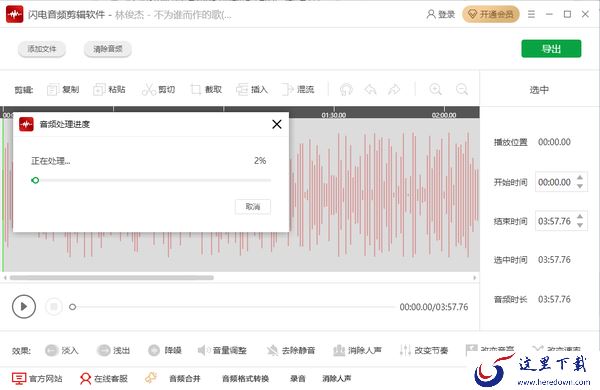Click the 2% progress percentage text

(260, 161)
